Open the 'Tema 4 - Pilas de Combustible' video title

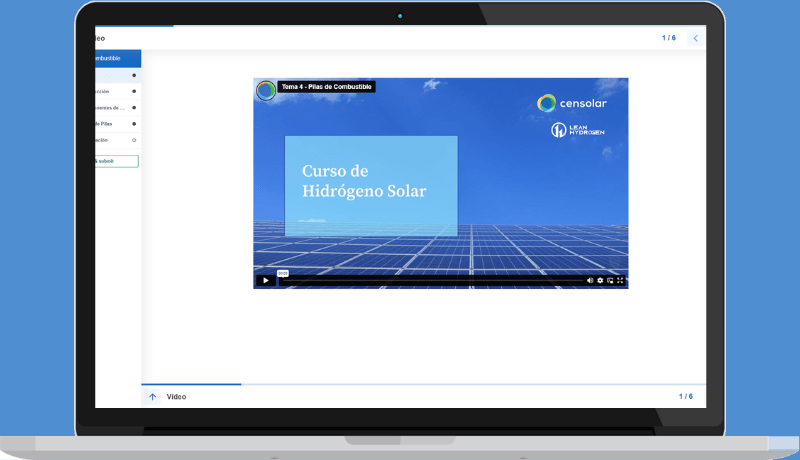tap(327, 87)
